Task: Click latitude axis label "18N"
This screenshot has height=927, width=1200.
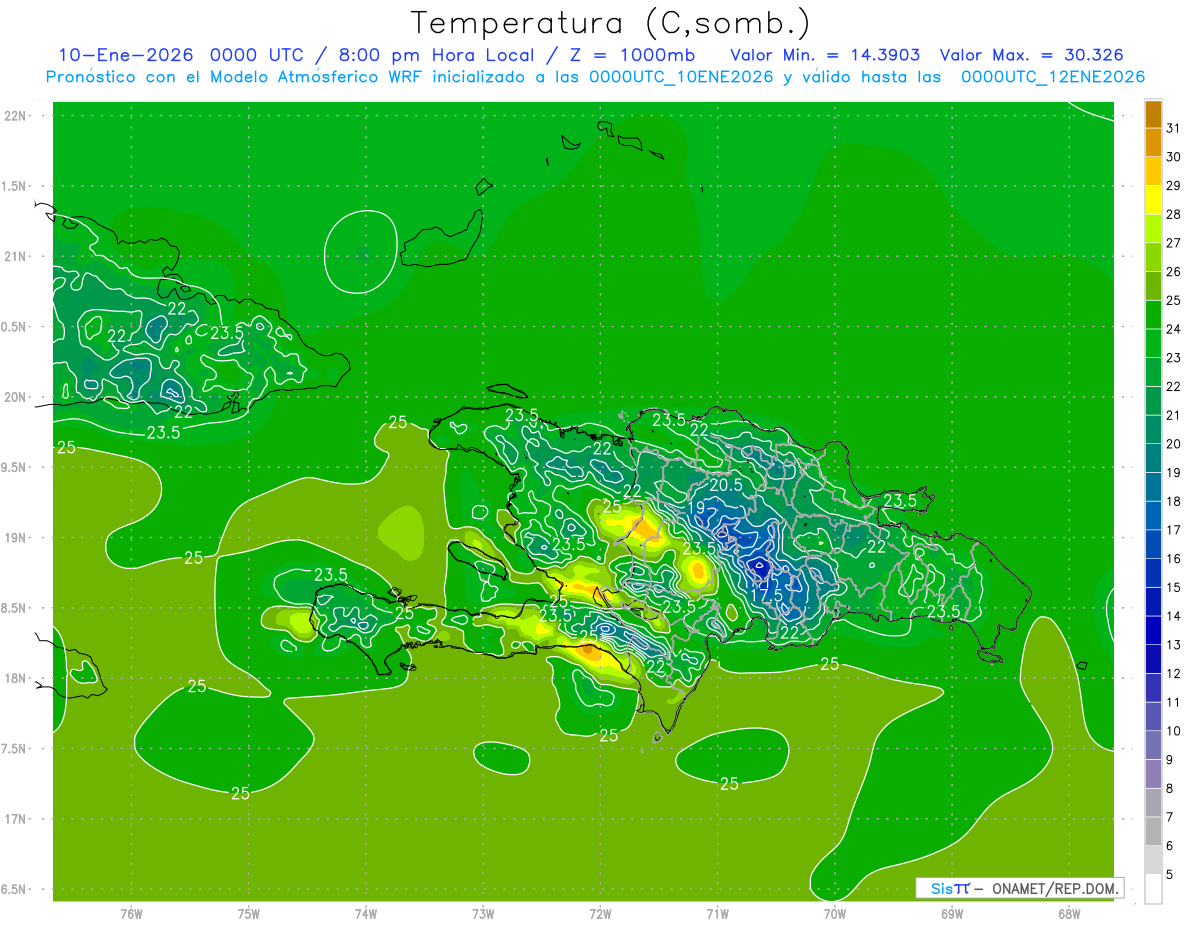Action: (15, 678)
